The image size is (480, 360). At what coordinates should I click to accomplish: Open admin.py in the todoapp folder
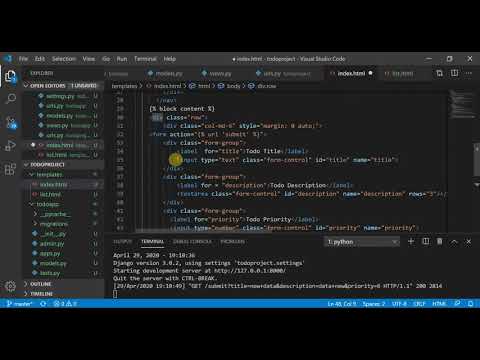click(x=63, y=243)
